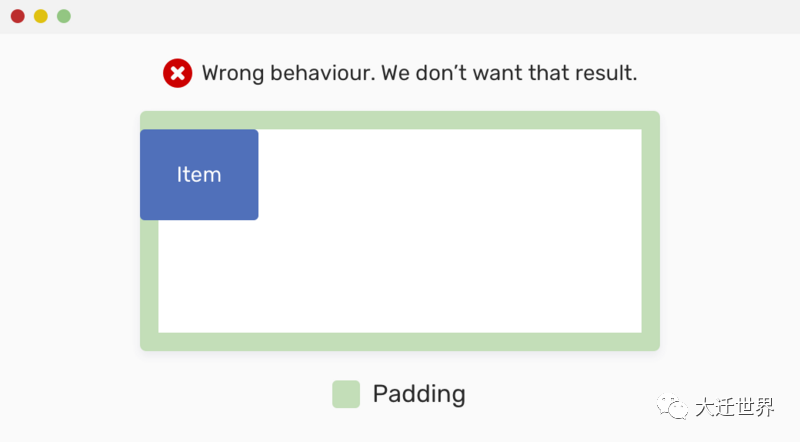
Task: Click the "Item" label text
Action: tap(199, 175)
